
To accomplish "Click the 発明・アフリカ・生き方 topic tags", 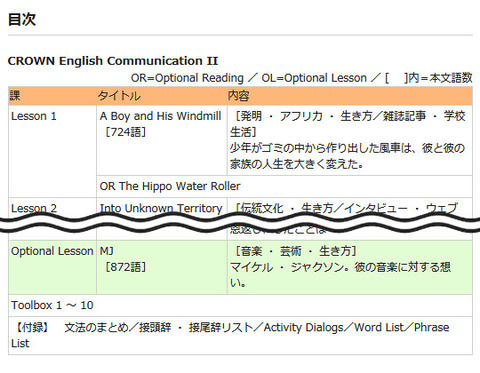I will point(348,124).
